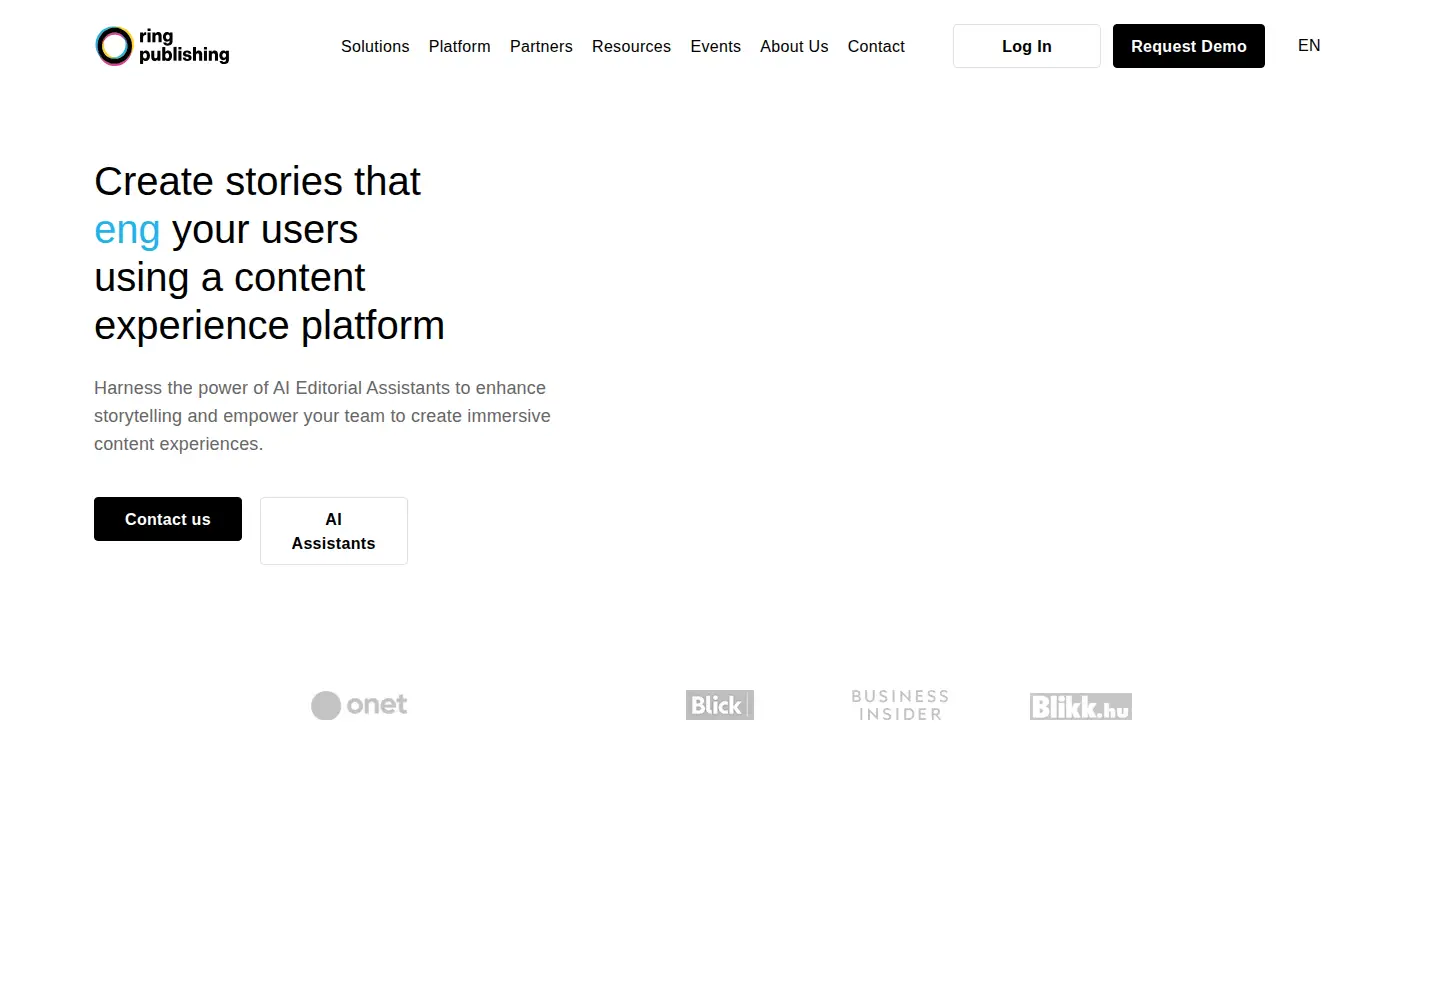Click the Onet partner logo

(359, 705)
